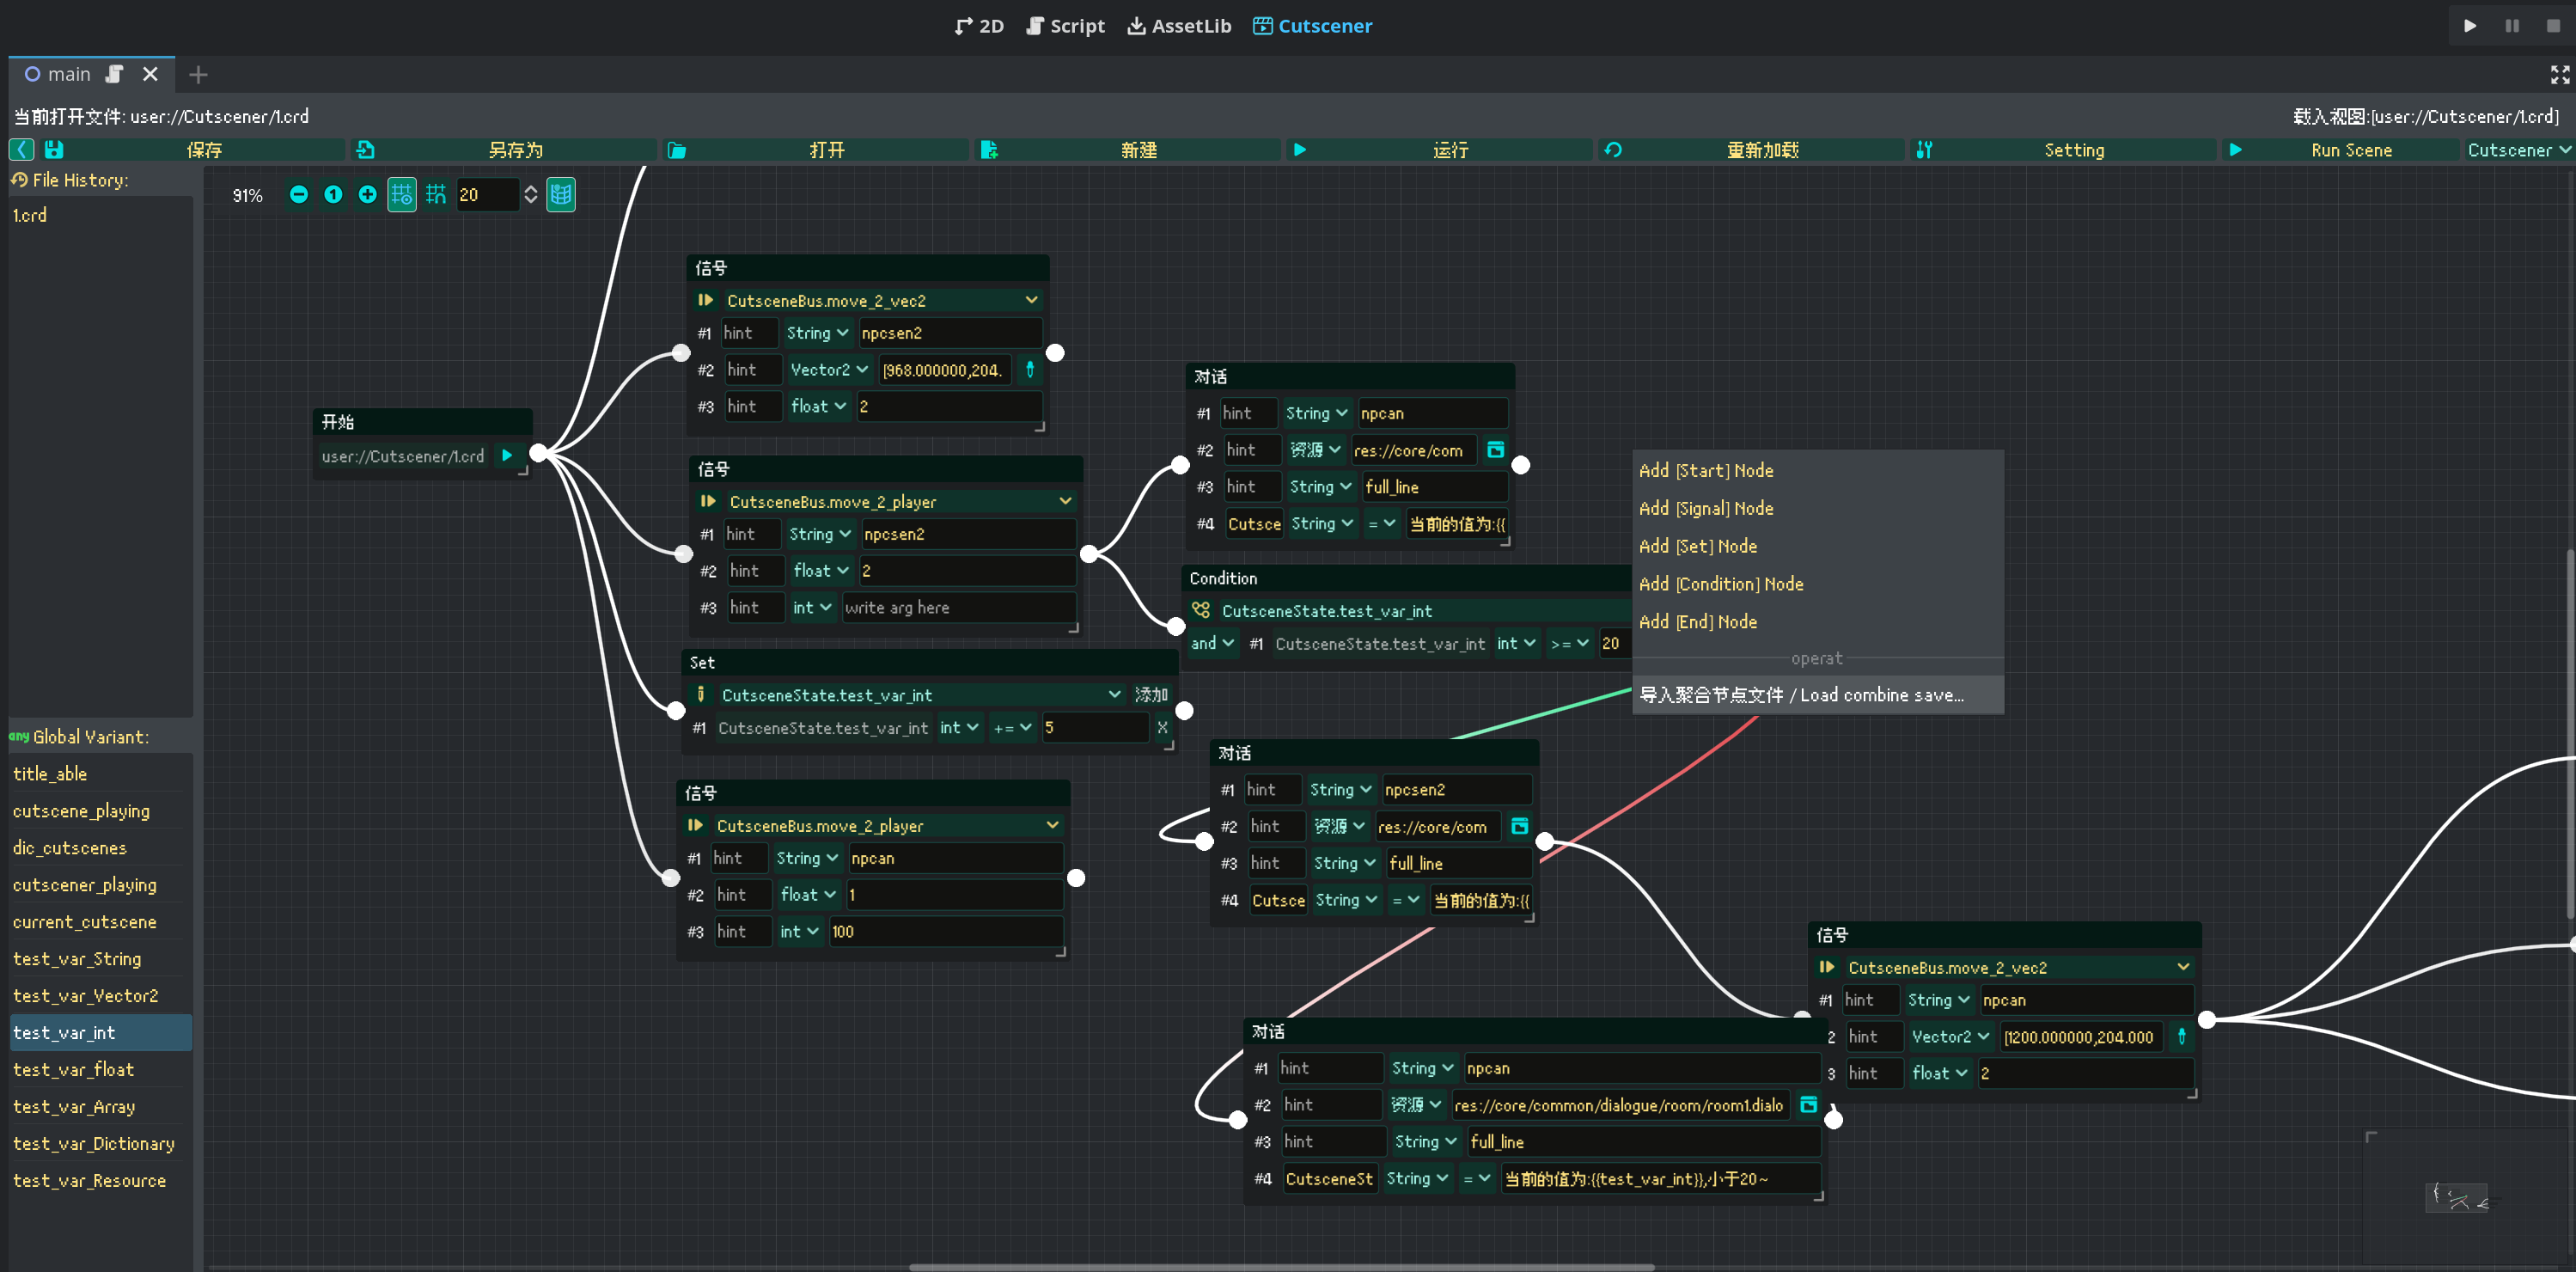The image size is (2576, 1272).
Task: Open resource picker in first 对话 node
Action: [1495, 450]
